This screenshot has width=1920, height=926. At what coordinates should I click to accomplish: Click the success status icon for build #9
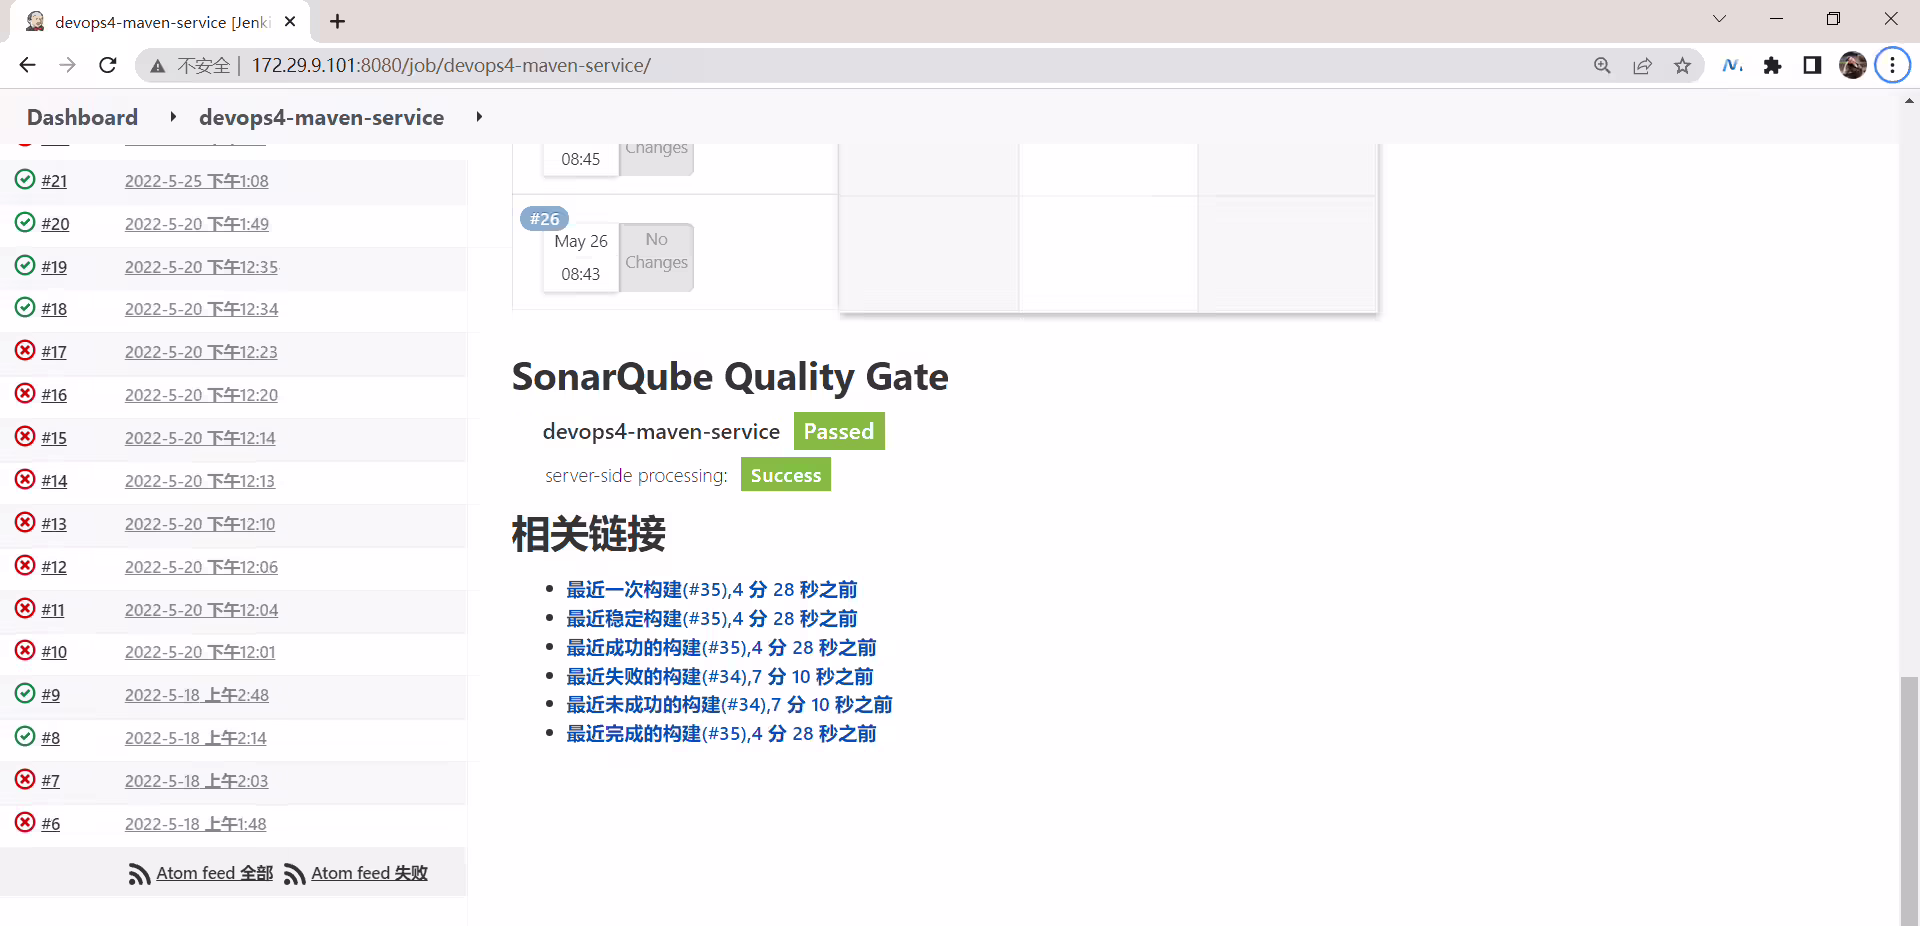25,693
